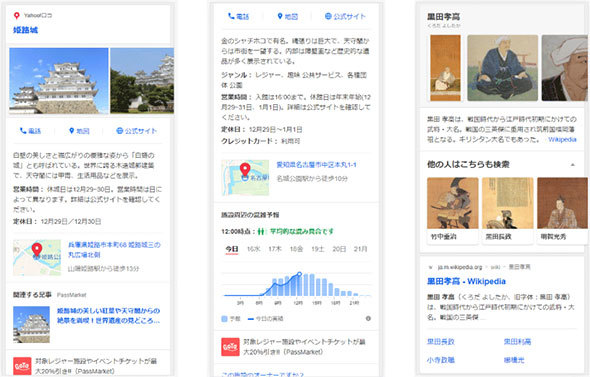Open the related article castle thumbnail
Image resolution: width=590 pixels, height=377 pixels.
pos(31,325)
